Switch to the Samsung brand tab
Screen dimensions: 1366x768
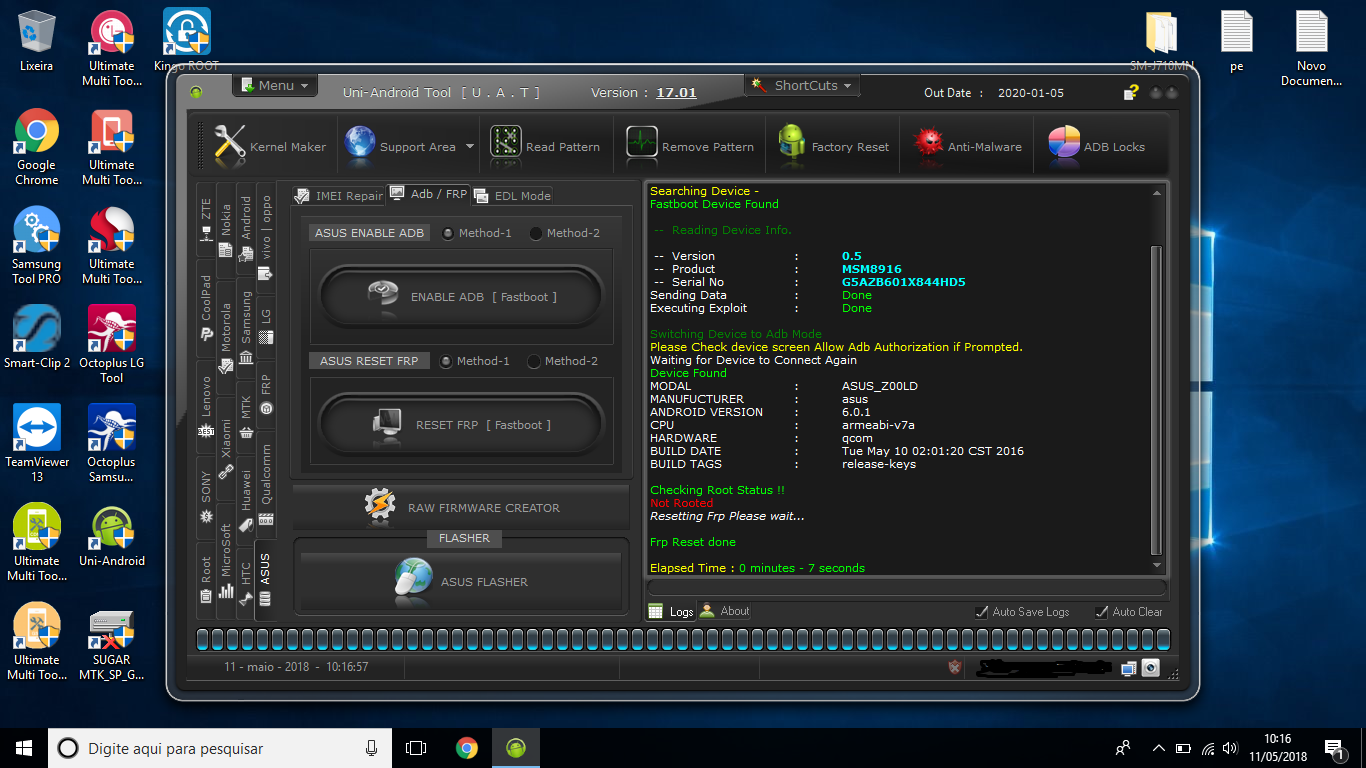[x=246, y=330]
